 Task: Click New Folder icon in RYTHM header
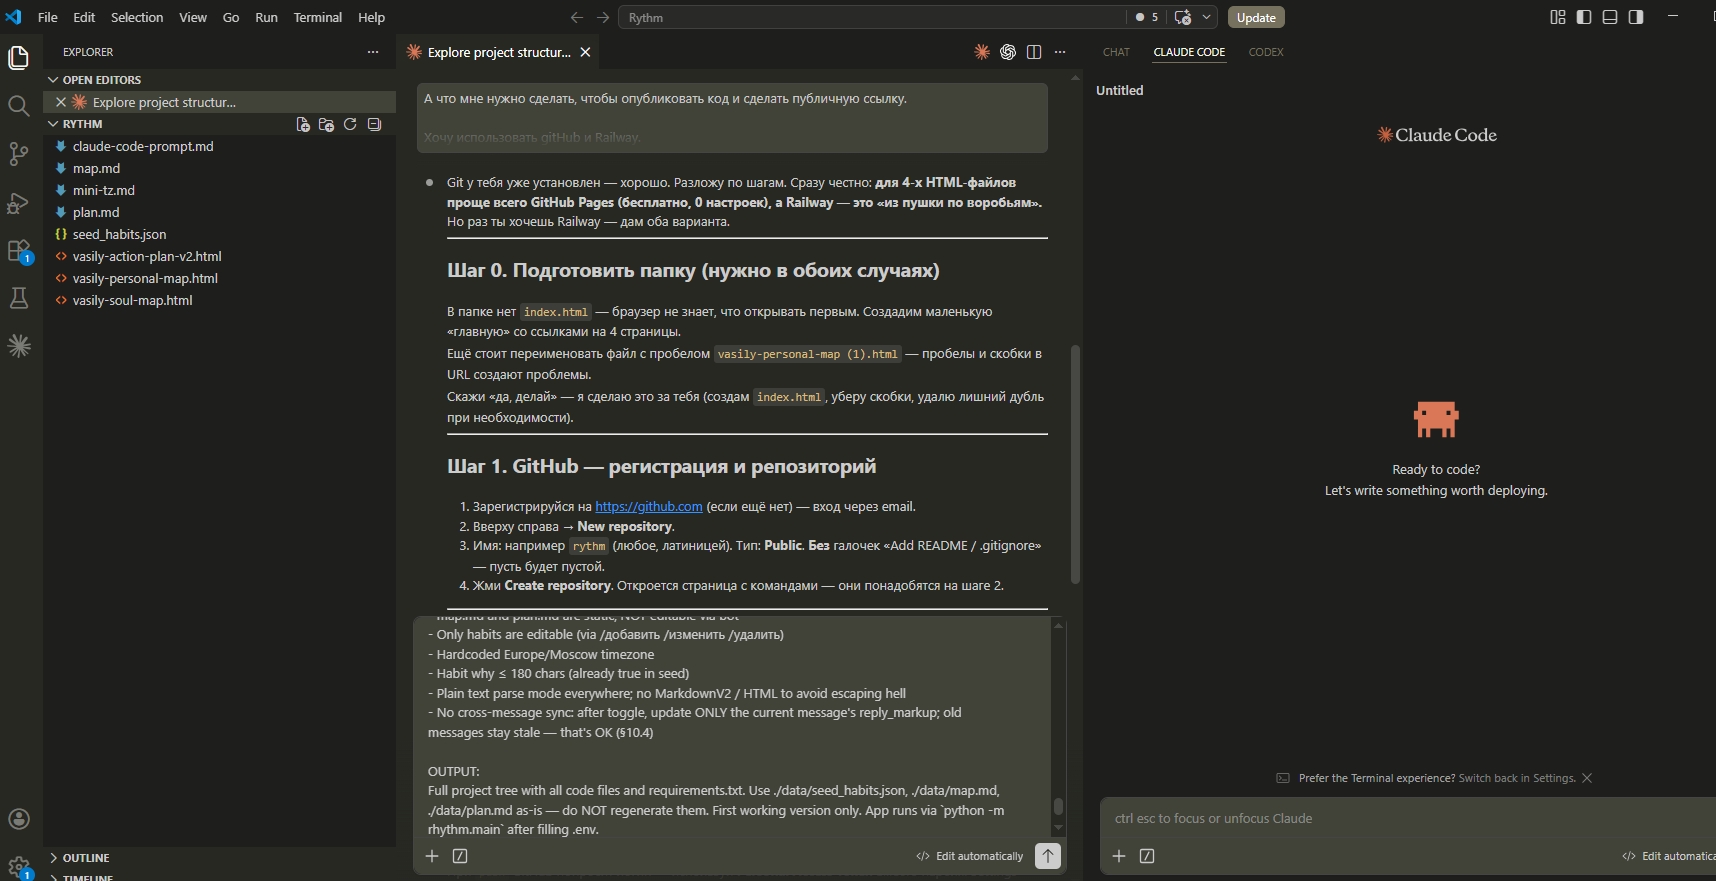[x=326, y=124]
